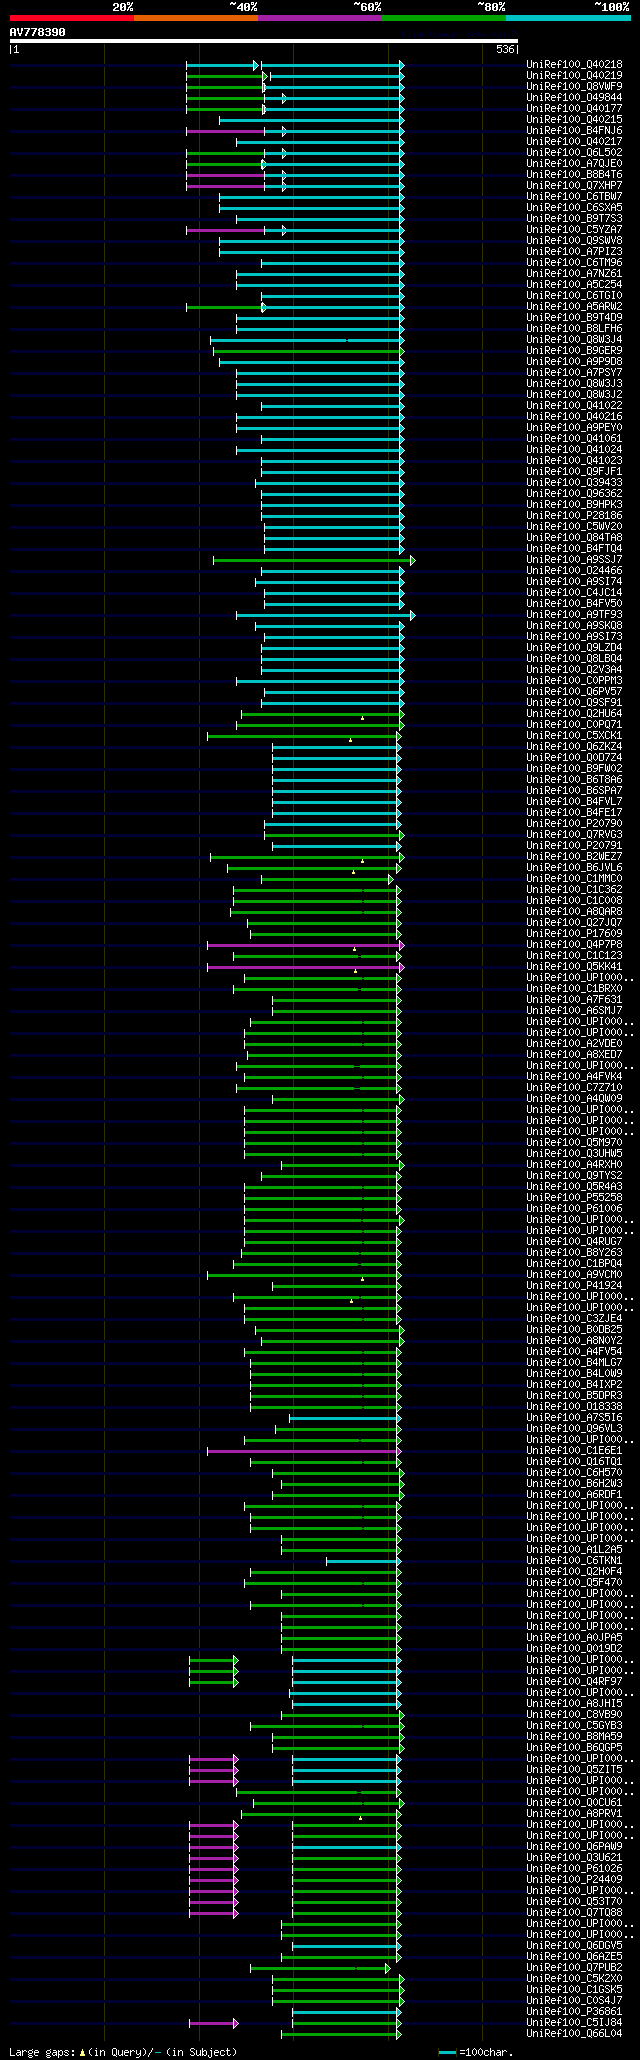This screenshot has width=640, height=2060.
Task: Open hit UniRef100_B4FNJ6
Action: [574, 130]
